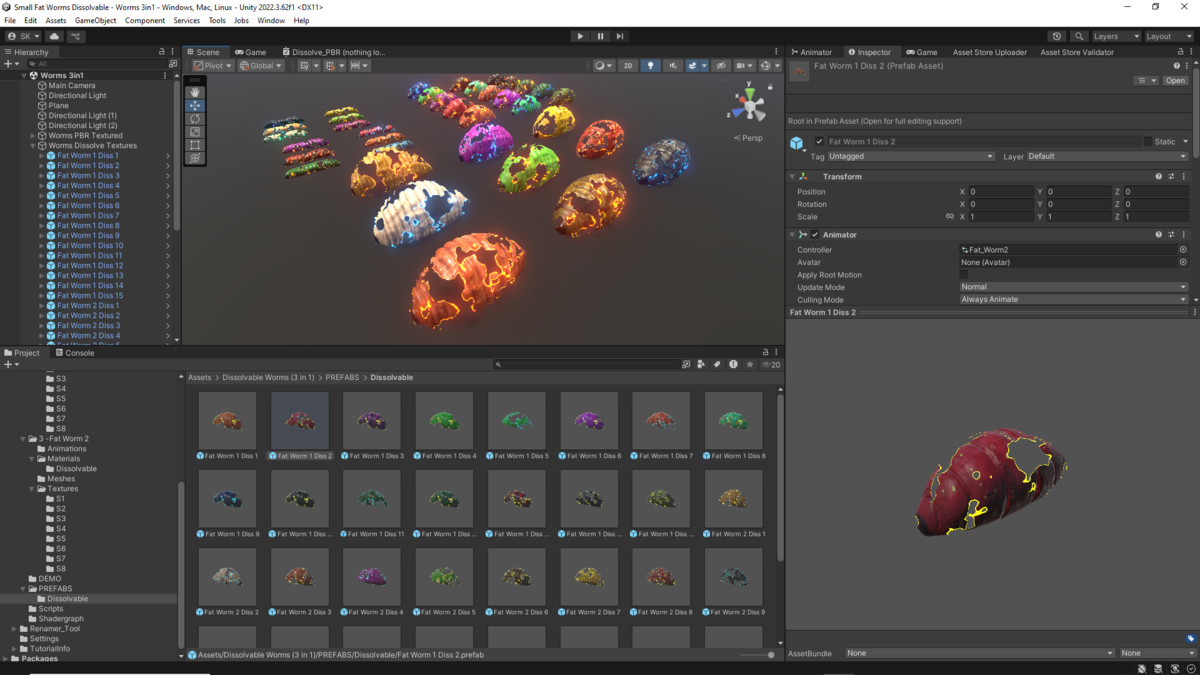Viewport: 1200px width, 675px height.
Task: Toggle scene lighting bulb icon
Action: (x=651, y=66)
